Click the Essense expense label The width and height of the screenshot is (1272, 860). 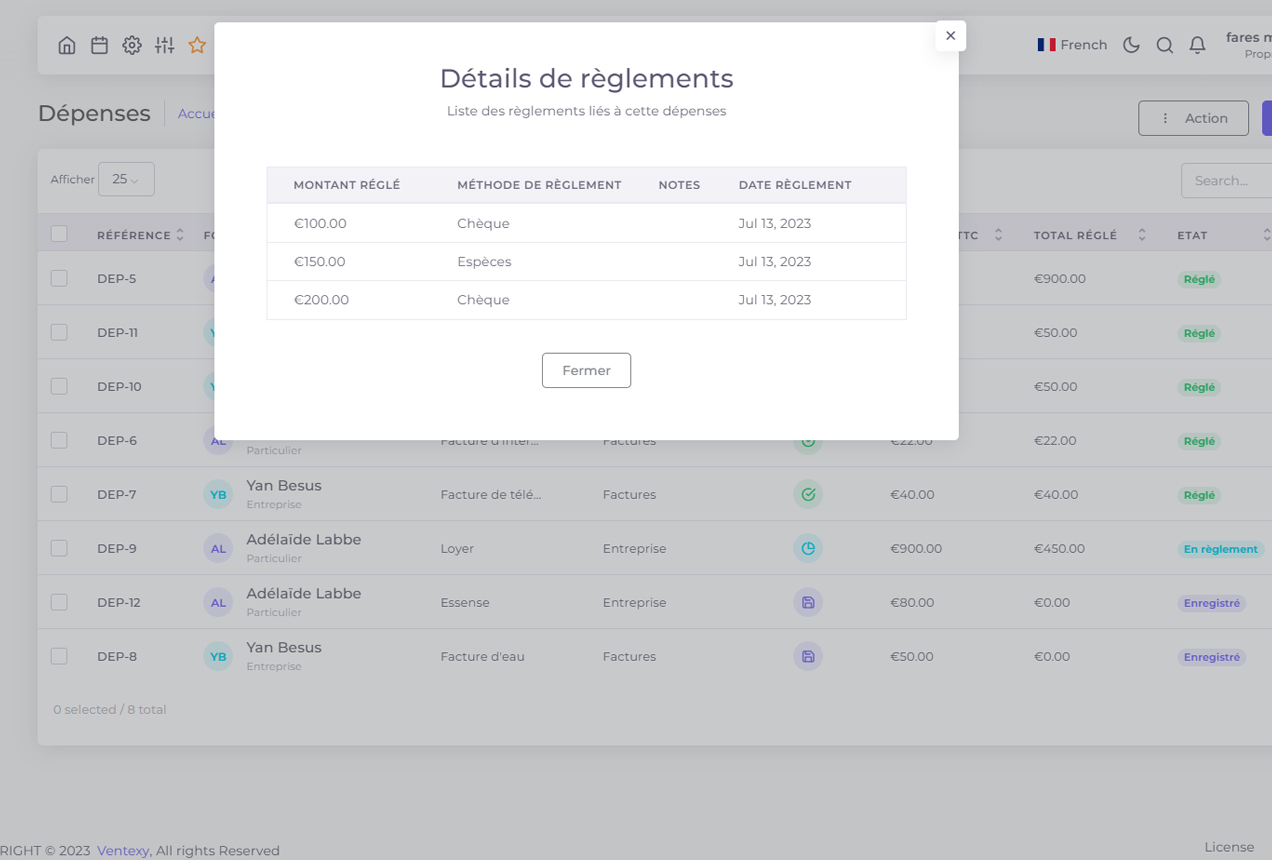click(465, 602)
